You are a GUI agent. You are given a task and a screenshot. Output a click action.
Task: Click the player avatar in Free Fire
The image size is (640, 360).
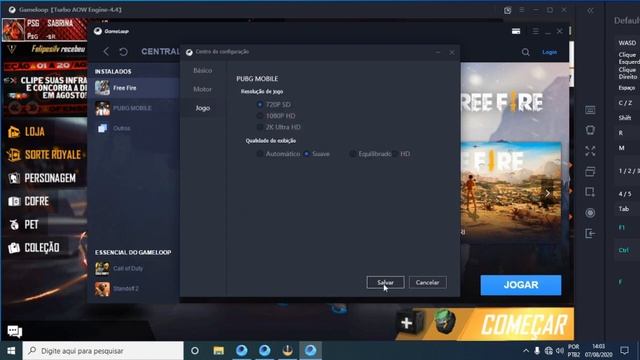pos(13,29)
